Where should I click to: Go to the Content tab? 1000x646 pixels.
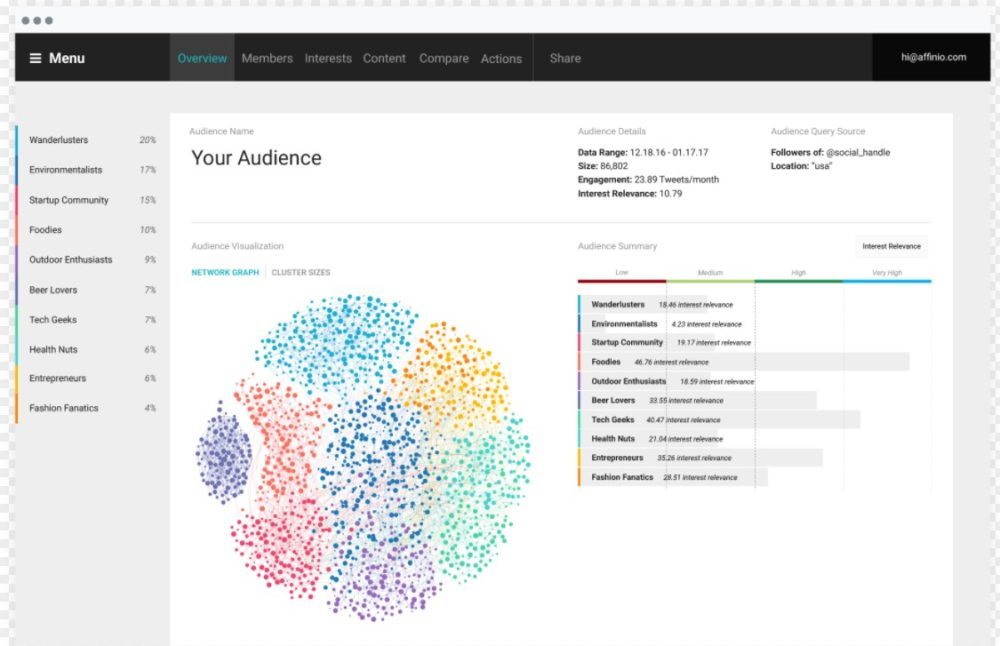tap(384, 58)
